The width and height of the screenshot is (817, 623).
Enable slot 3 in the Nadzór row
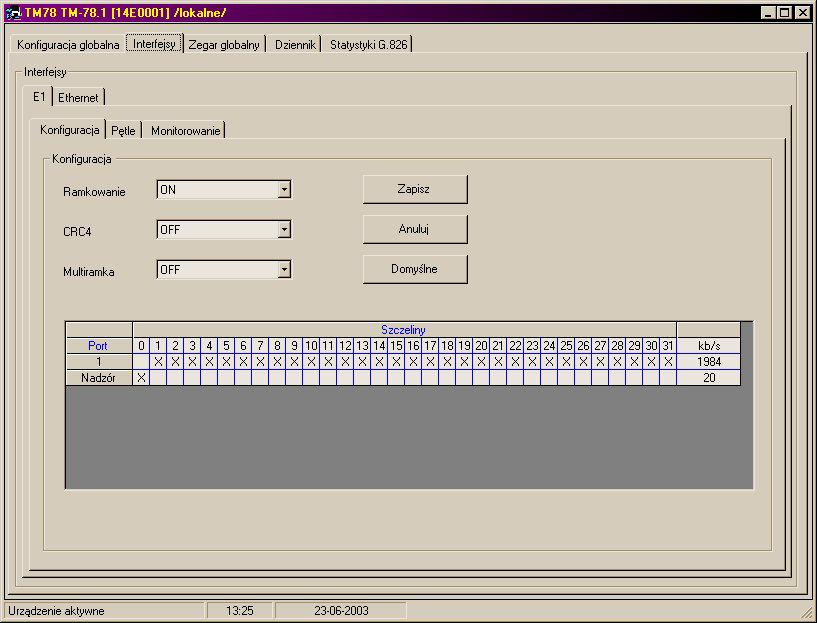tap(192, 378)
